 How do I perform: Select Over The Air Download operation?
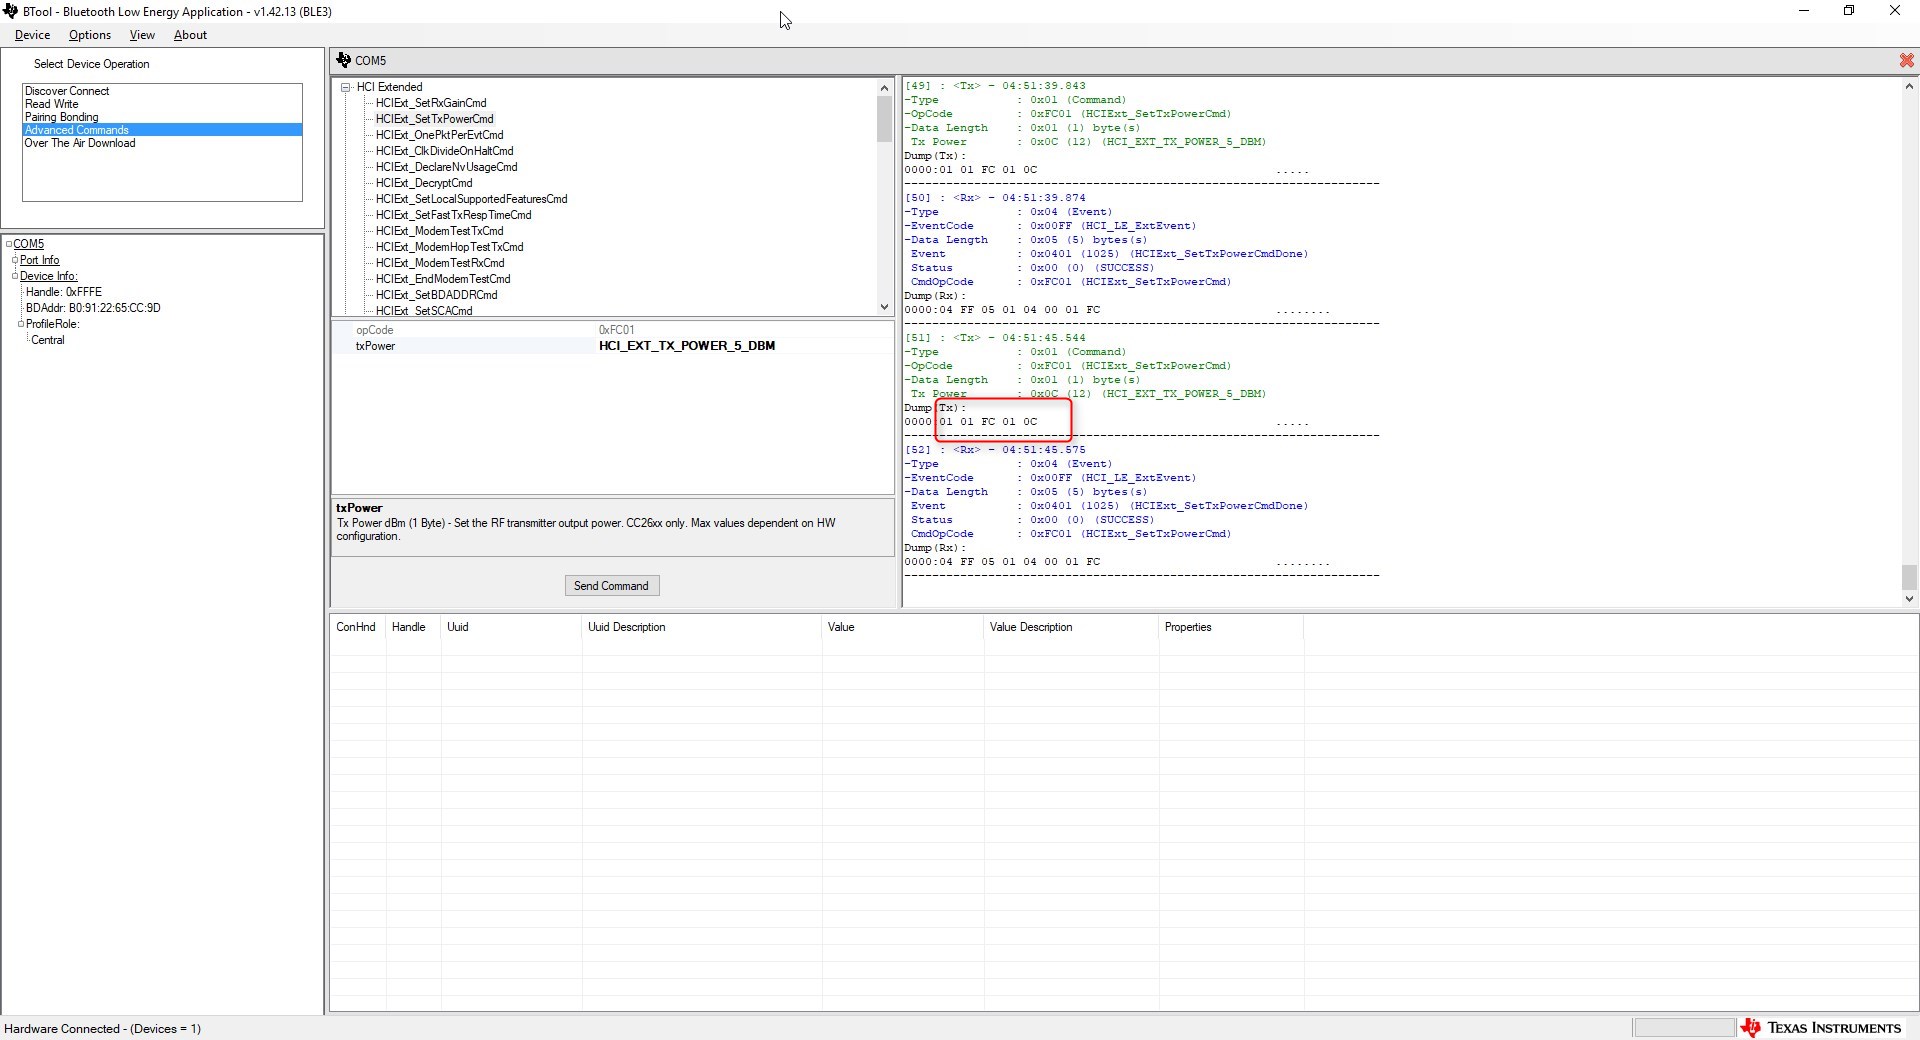162,143
